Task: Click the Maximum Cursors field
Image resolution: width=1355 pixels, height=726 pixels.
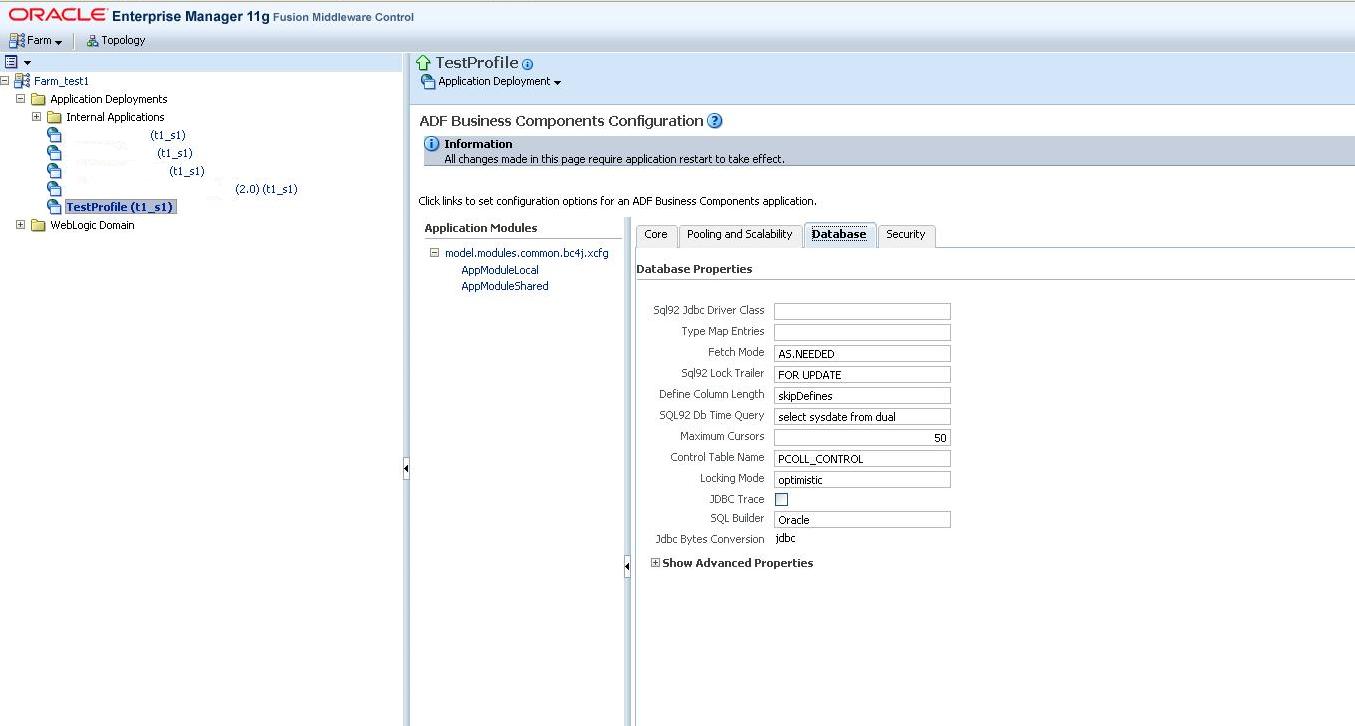Action: pos(862,437)
